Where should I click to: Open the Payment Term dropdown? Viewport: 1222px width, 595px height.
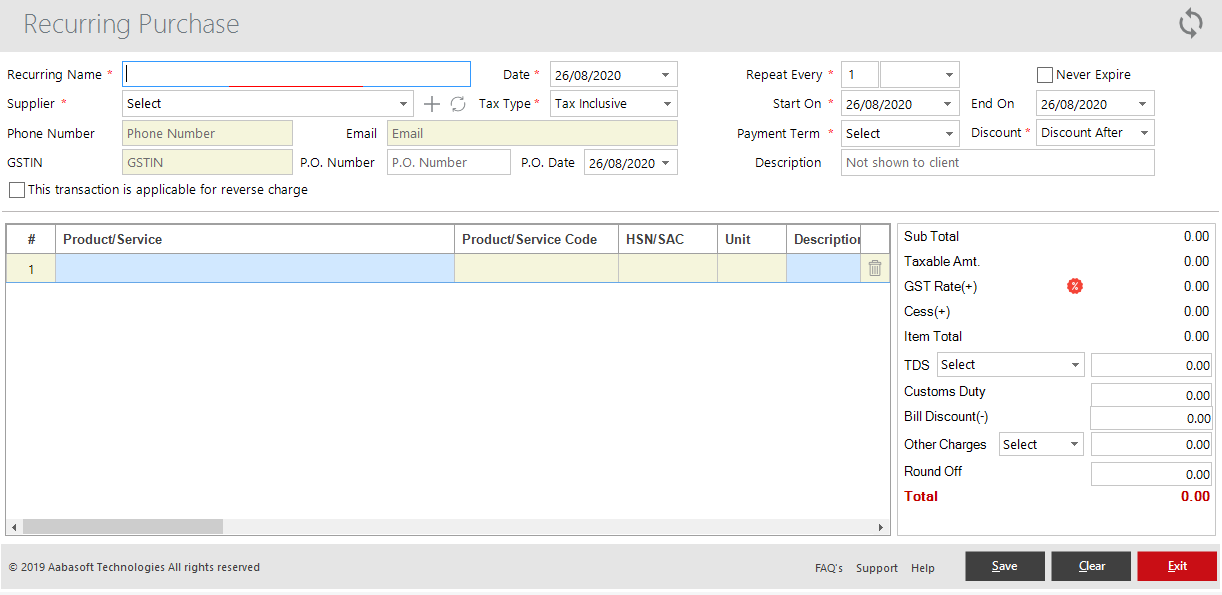(946, 132)
